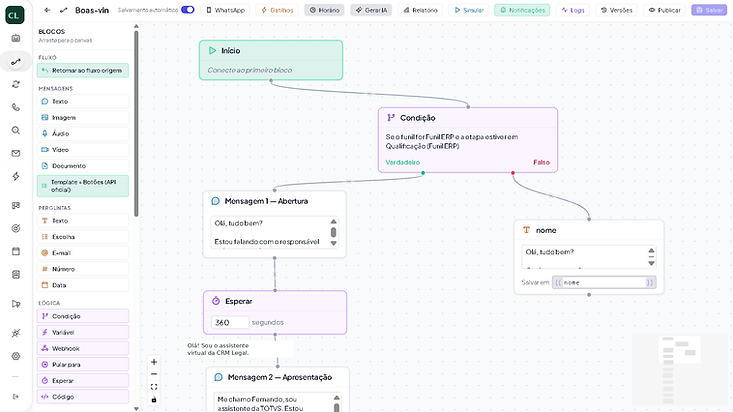Screen dimensions: 733x412
Task: Open Versões history
Action: pyautogui.click(x=617, y=10)
